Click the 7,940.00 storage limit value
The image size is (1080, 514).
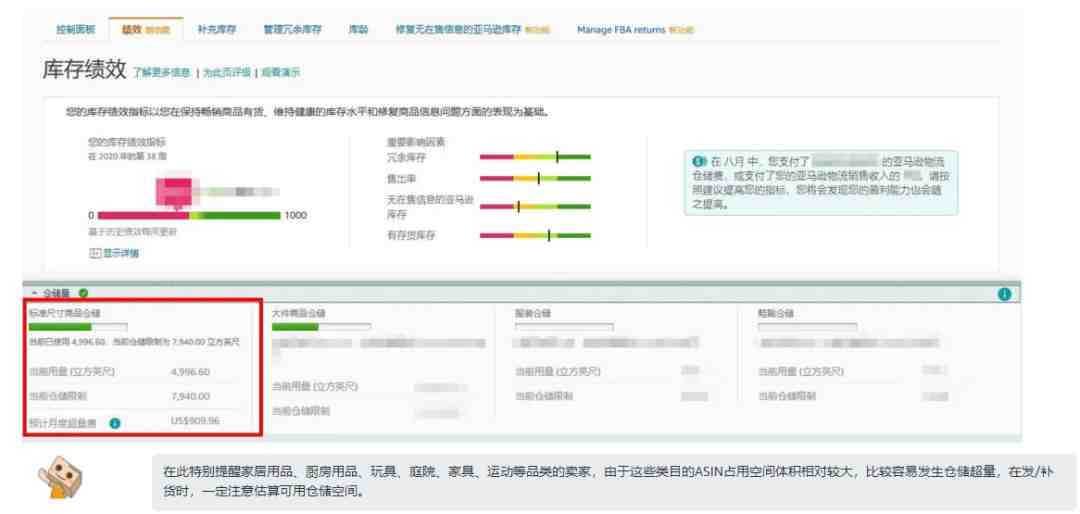point(190,396)
